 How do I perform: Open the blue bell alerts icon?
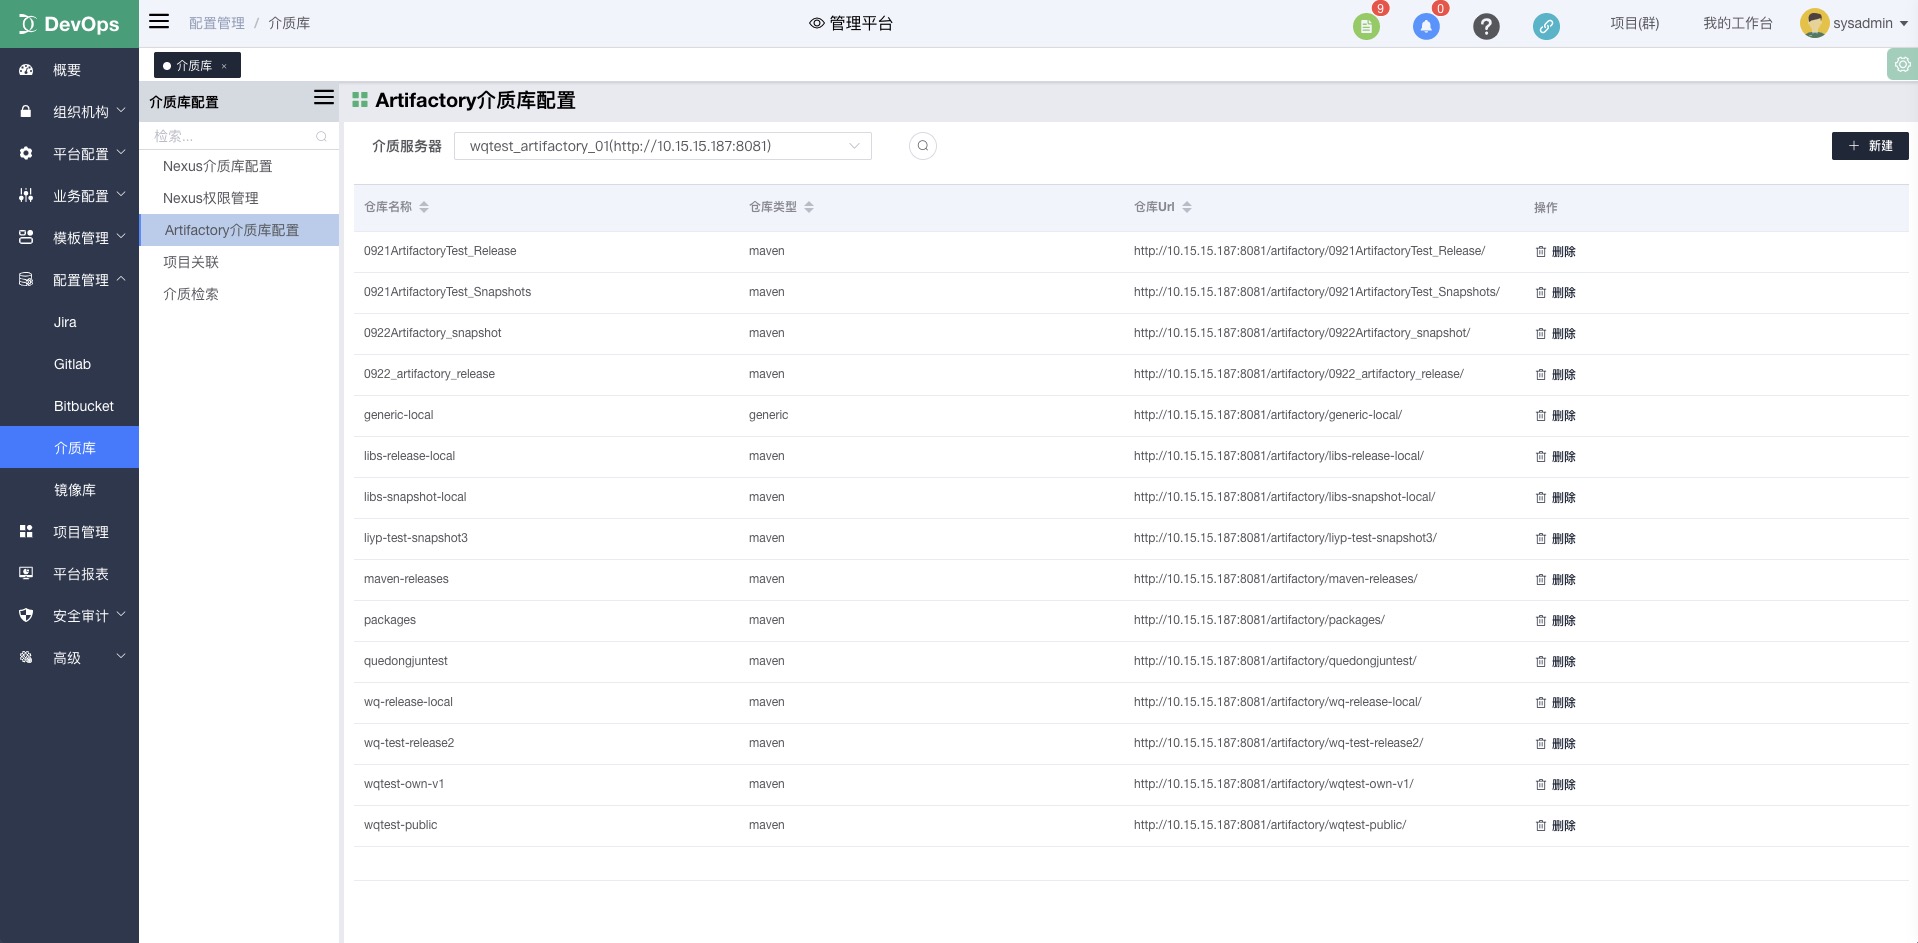click(x=1426, y=26)
